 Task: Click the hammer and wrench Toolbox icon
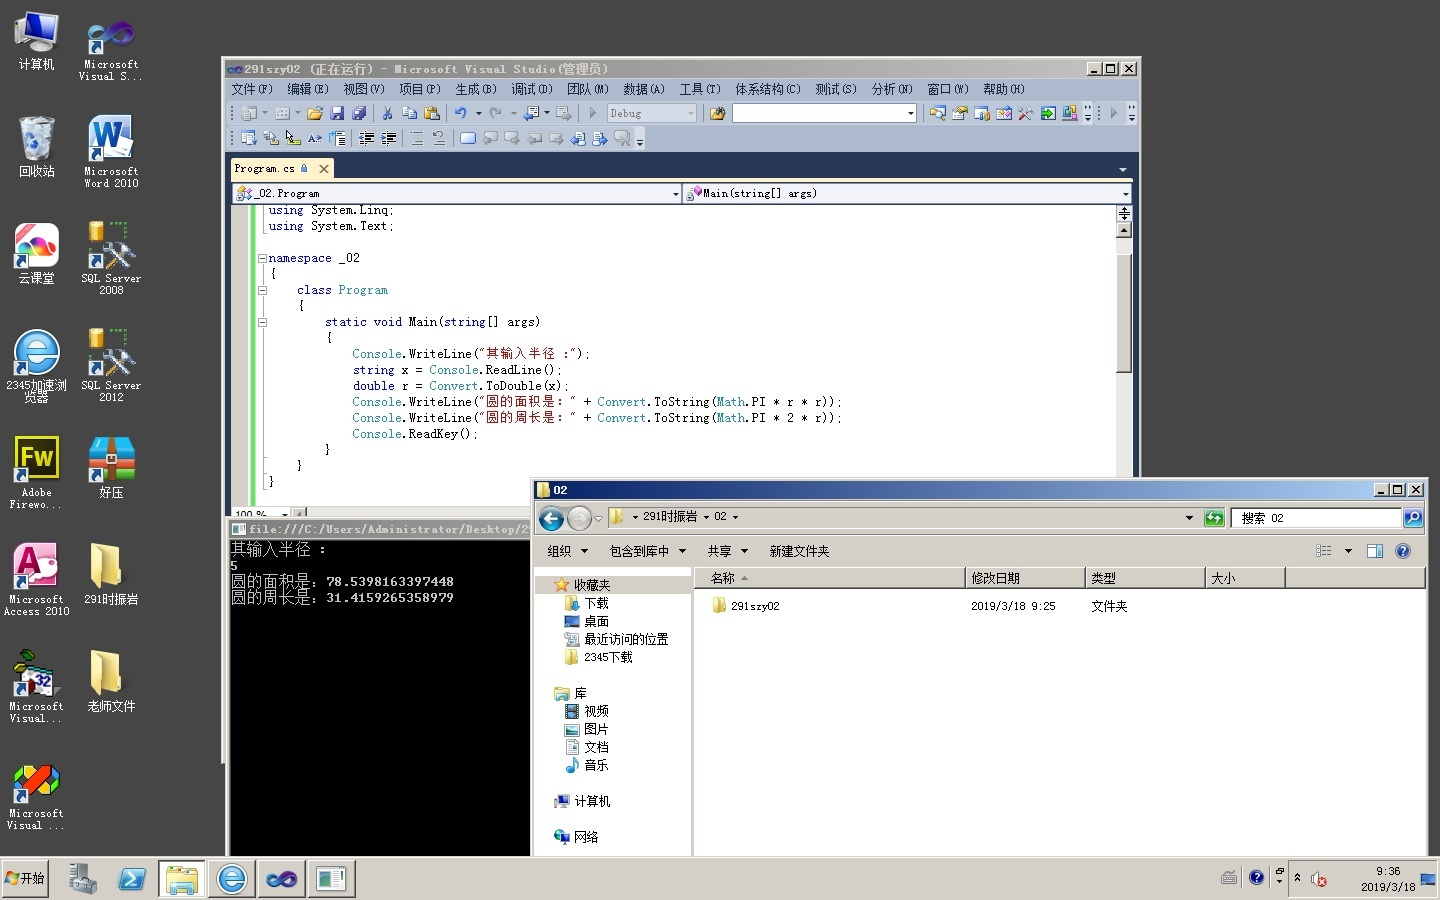click(x=1026, y=113)
